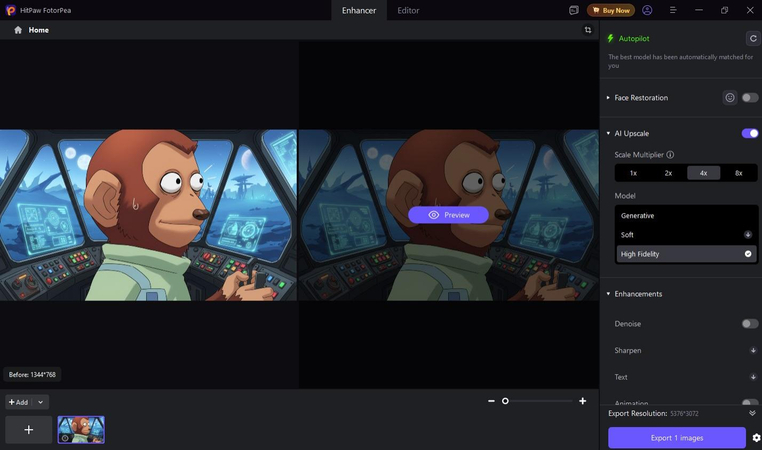The height and width of the screenshot is (450, 762).
Task: Open export settings gear icon
Action: click(756, 438)
